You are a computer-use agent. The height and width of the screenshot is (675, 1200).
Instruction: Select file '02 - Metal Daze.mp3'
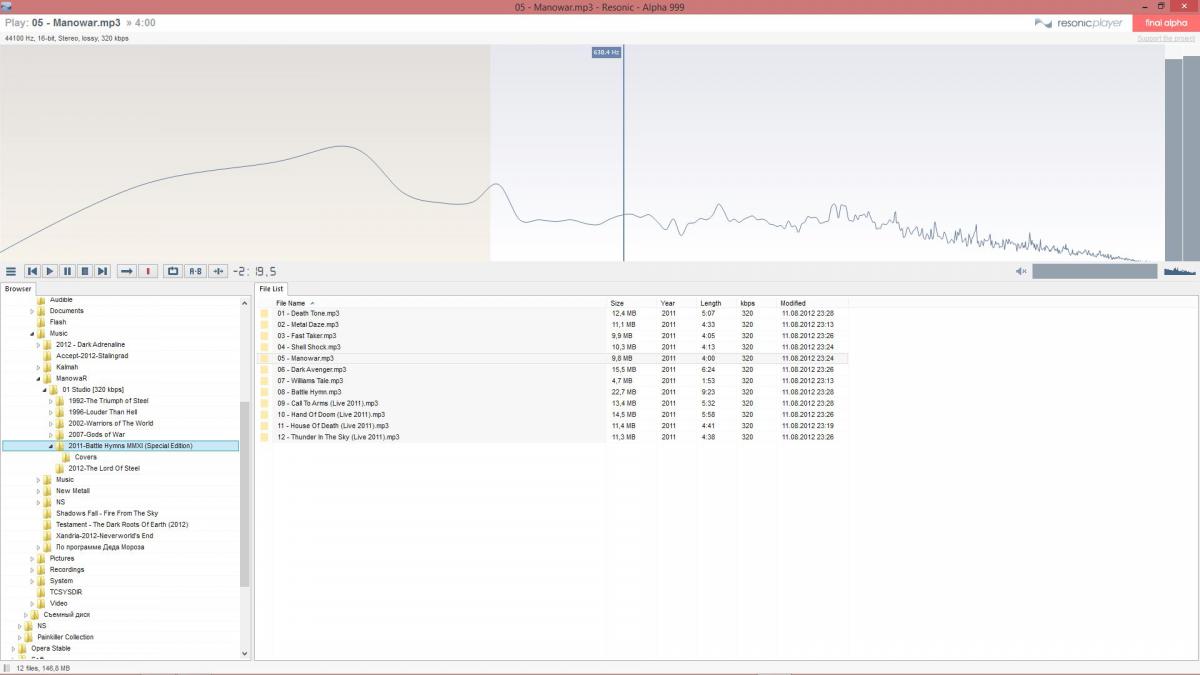click(308, 324)
